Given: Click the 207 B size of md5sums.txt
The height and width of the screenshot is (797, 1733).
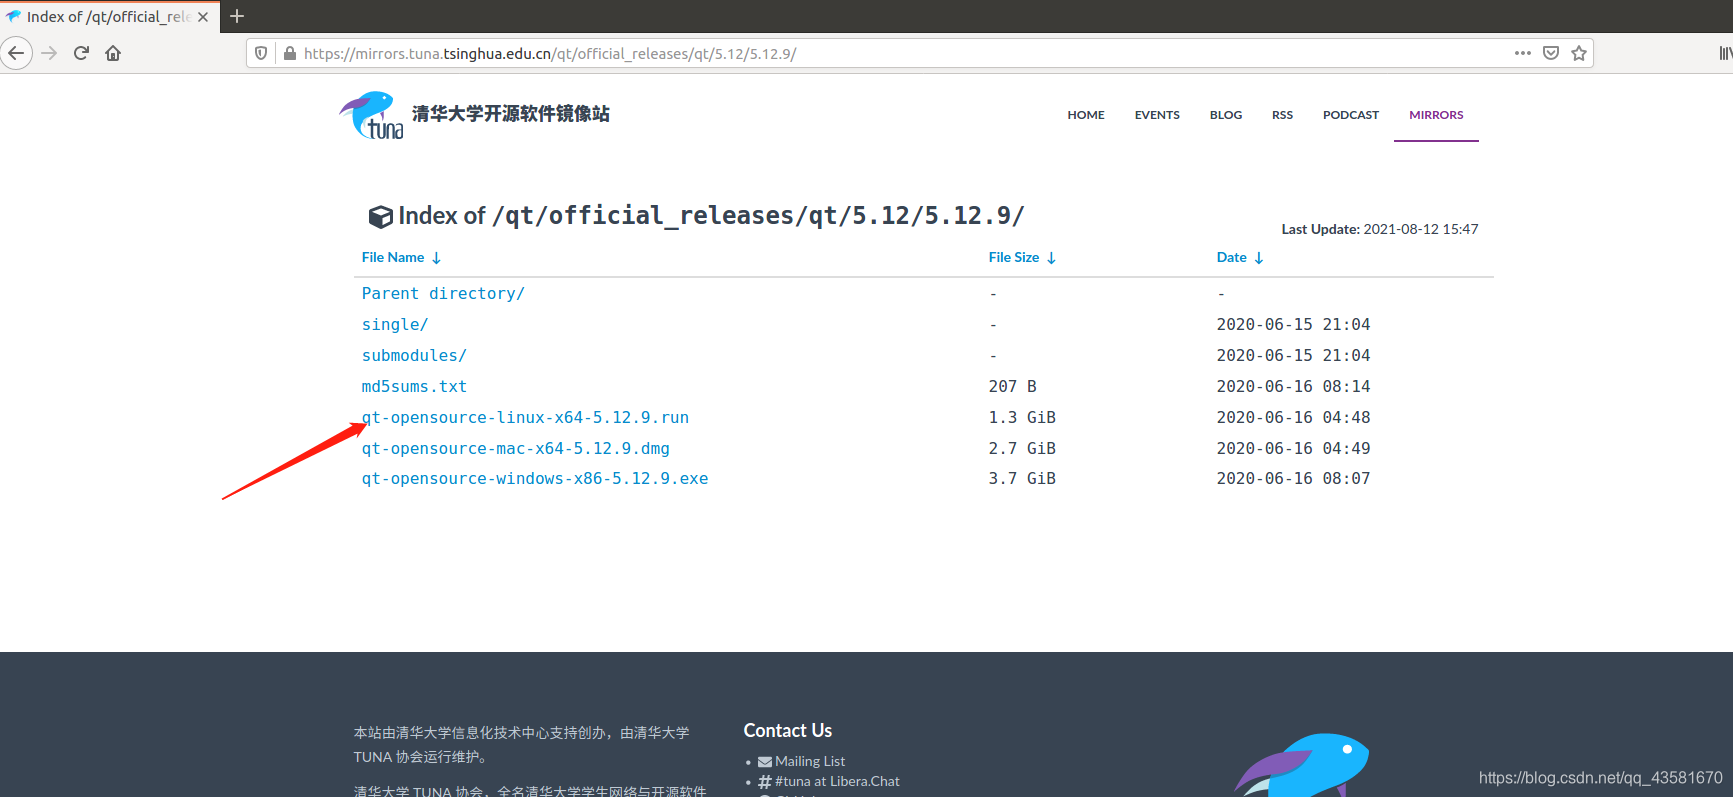Looking at the screenshot, I should (1013, 386).
